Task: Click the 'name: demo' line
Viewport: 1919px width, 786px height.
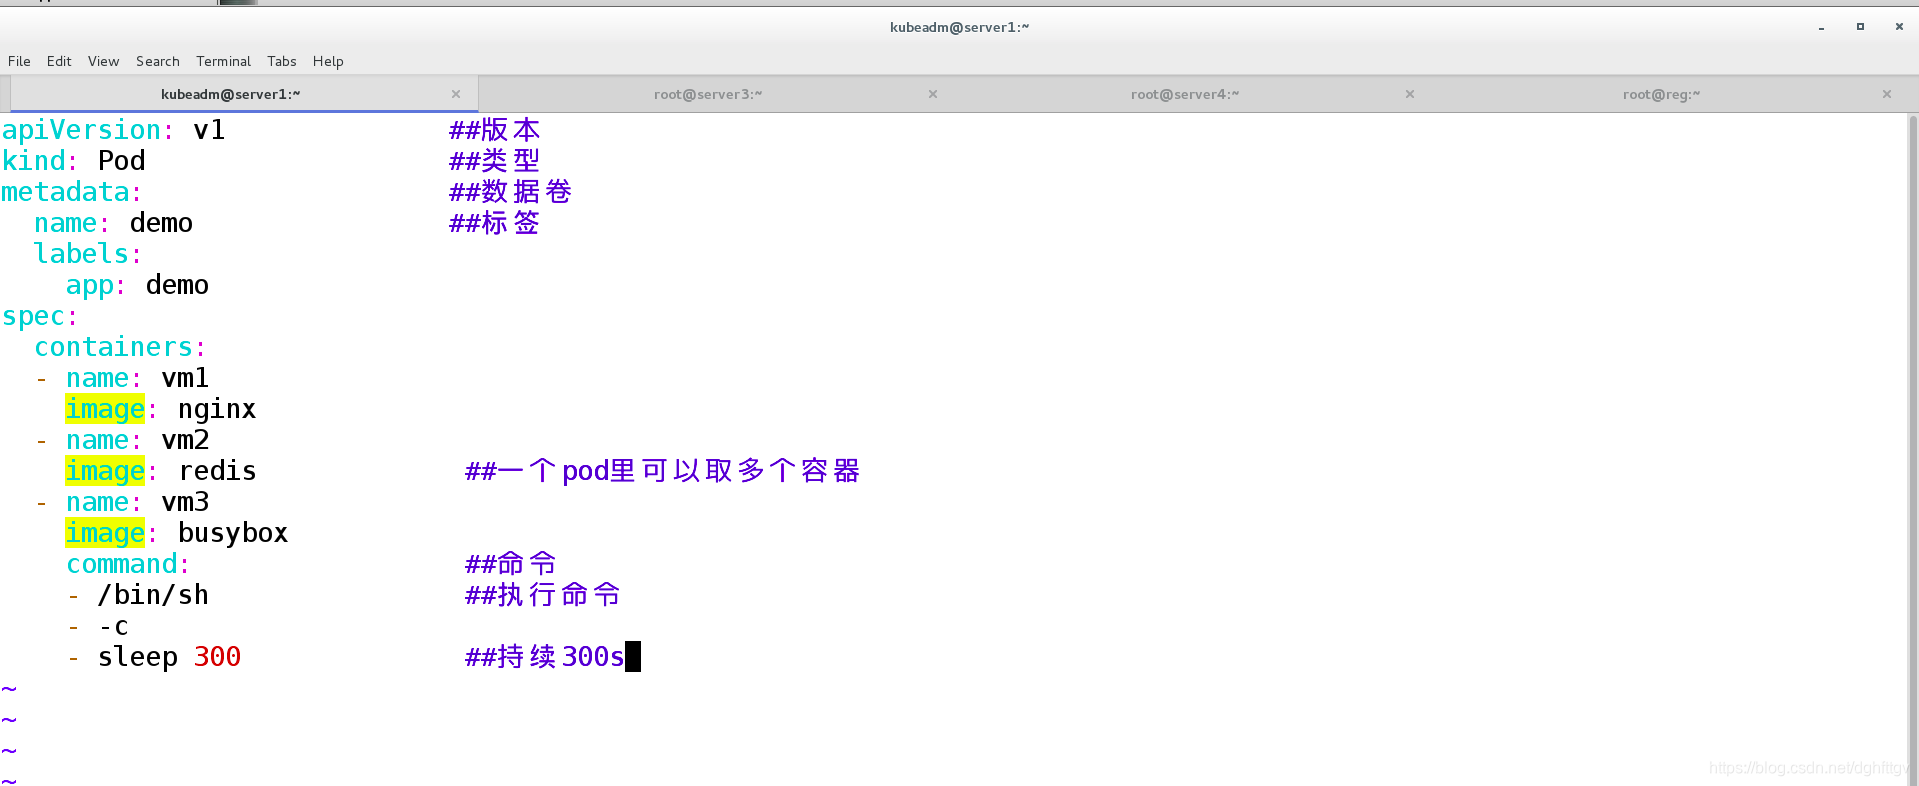Action: [113, 223]
